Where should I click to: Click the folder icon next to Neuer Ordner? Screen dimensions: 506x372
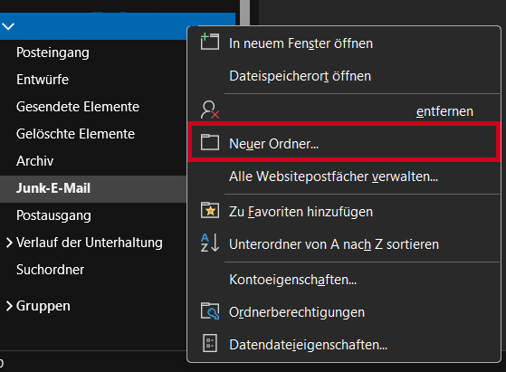point(210,142)
